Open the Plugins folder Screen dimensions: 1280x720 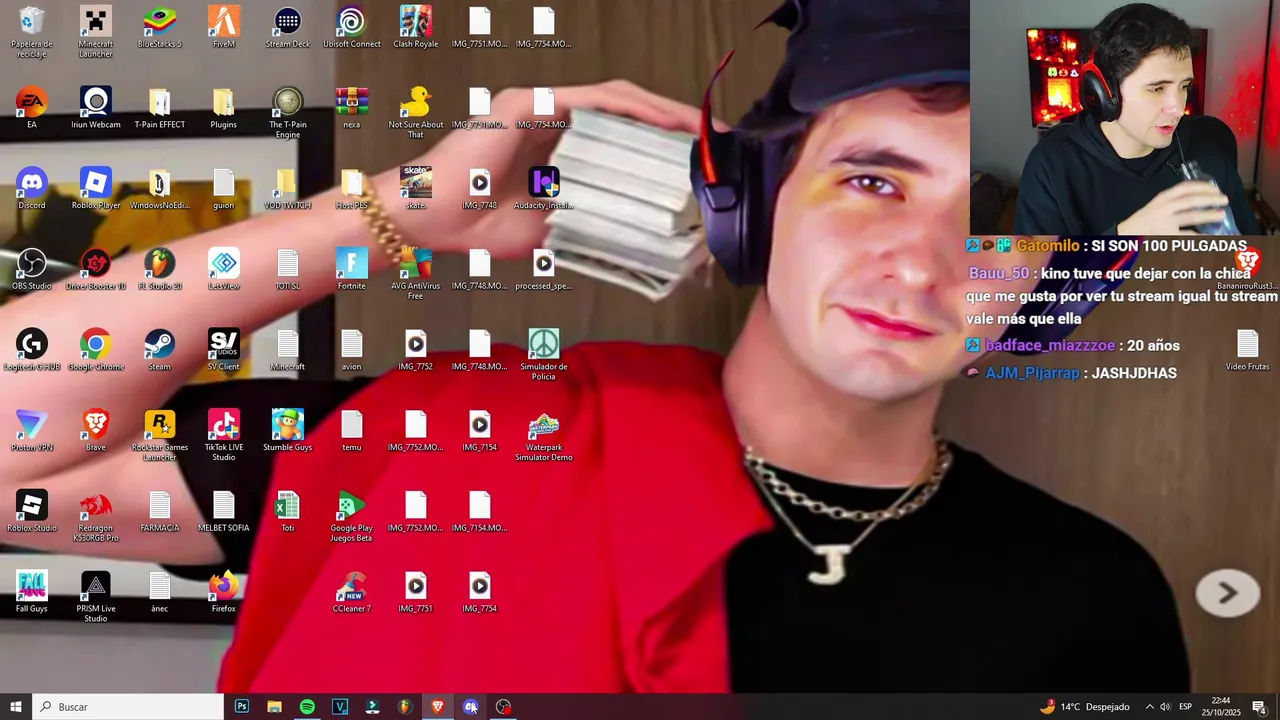pyautogui.click(x=224, y=108)
